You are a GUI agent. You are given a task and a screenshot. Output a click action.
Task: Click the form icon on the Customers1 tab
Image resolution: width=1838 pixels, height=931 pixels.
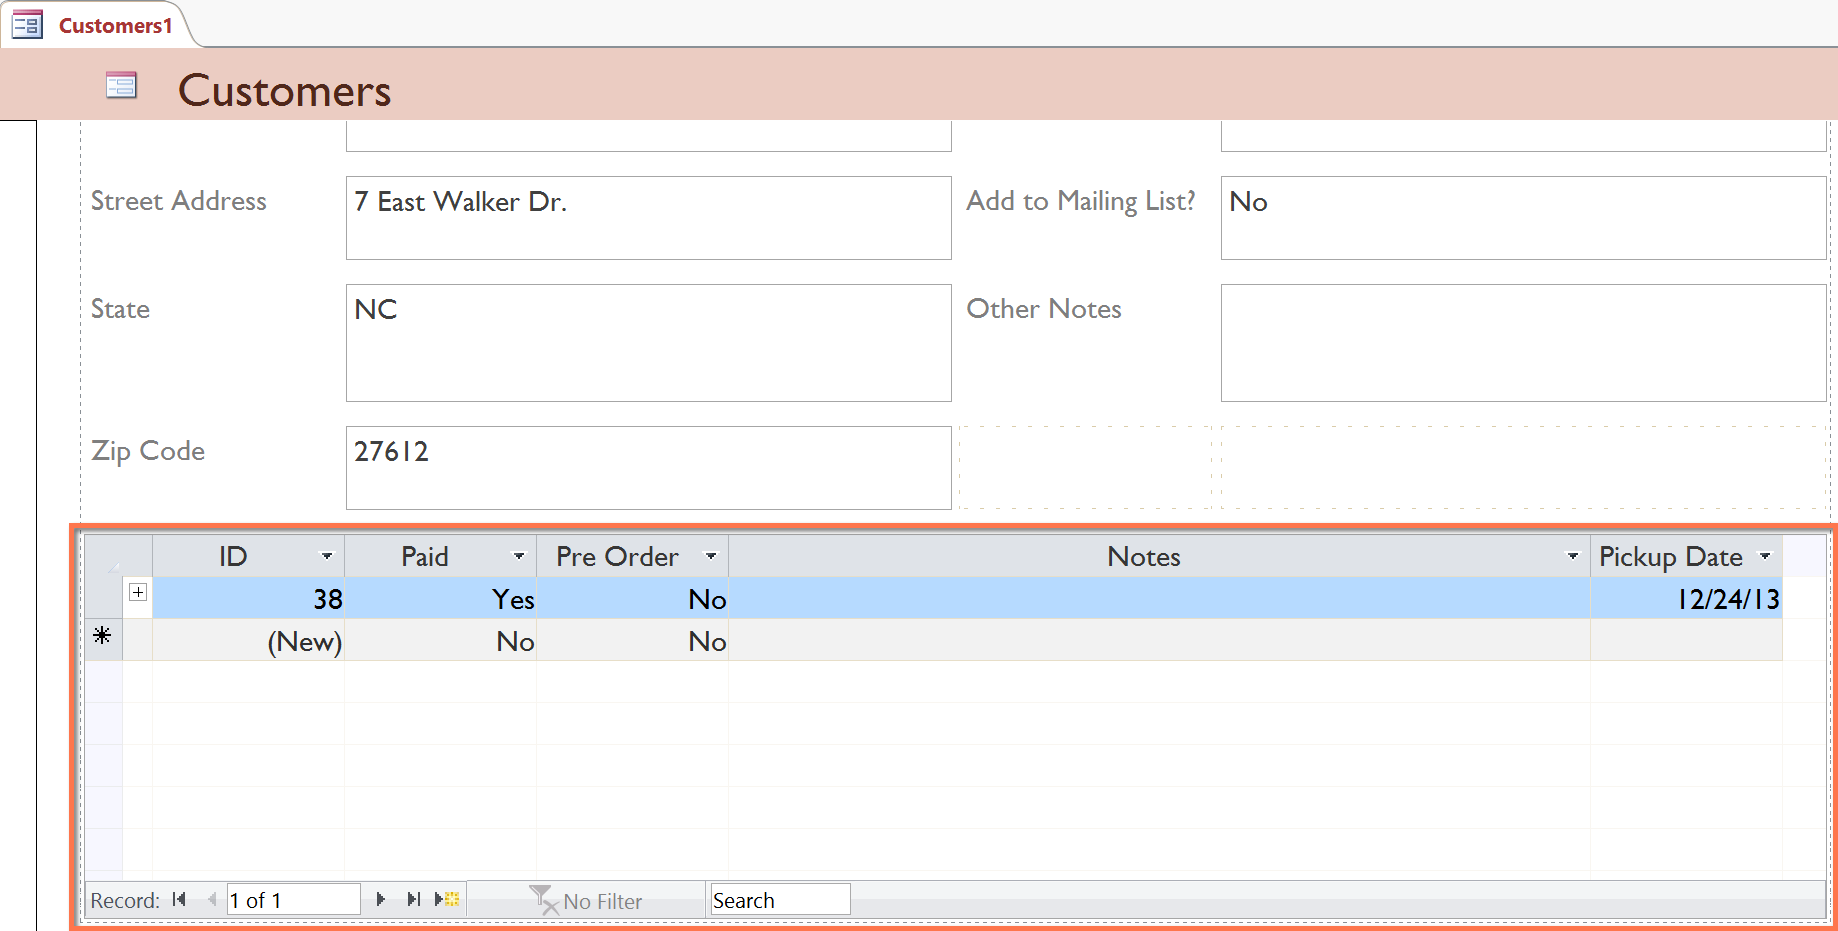(x=26, y=23)
